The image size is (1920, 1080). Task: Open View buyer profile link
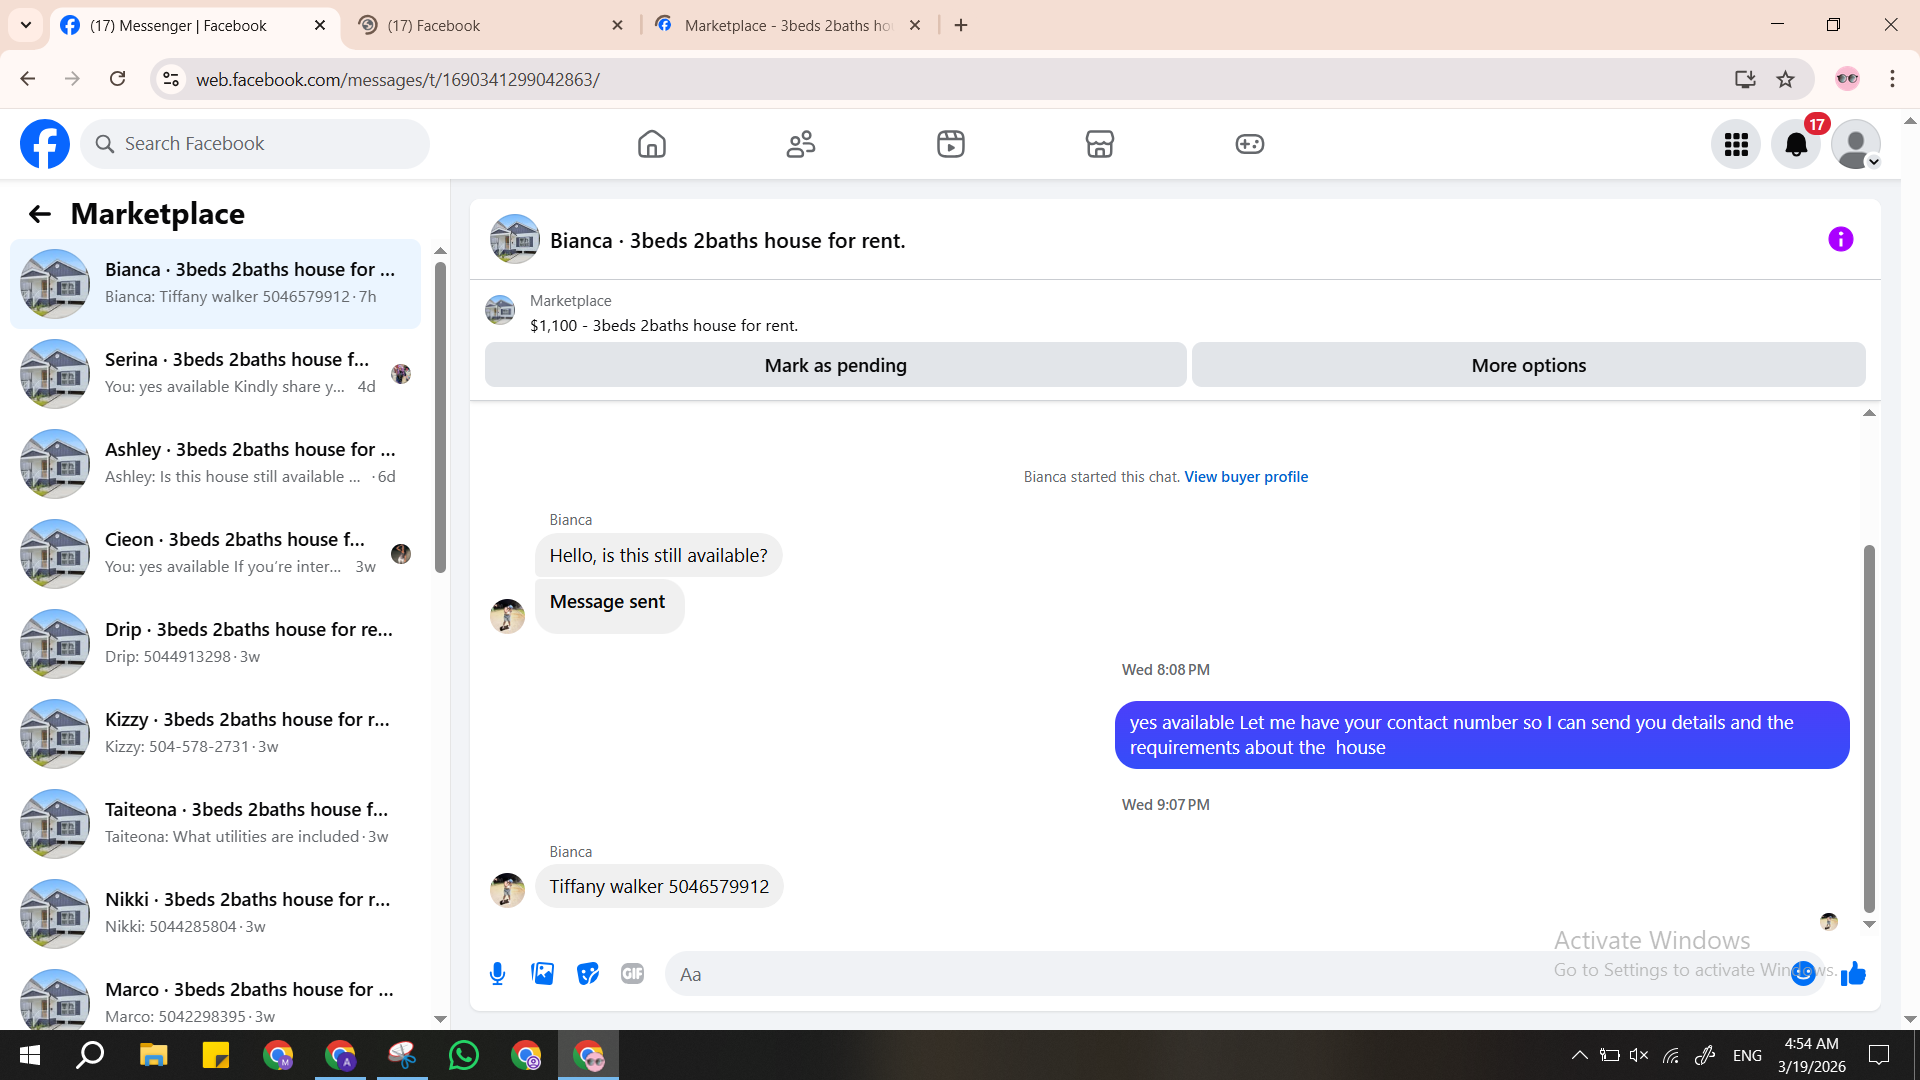[1246, 477]
